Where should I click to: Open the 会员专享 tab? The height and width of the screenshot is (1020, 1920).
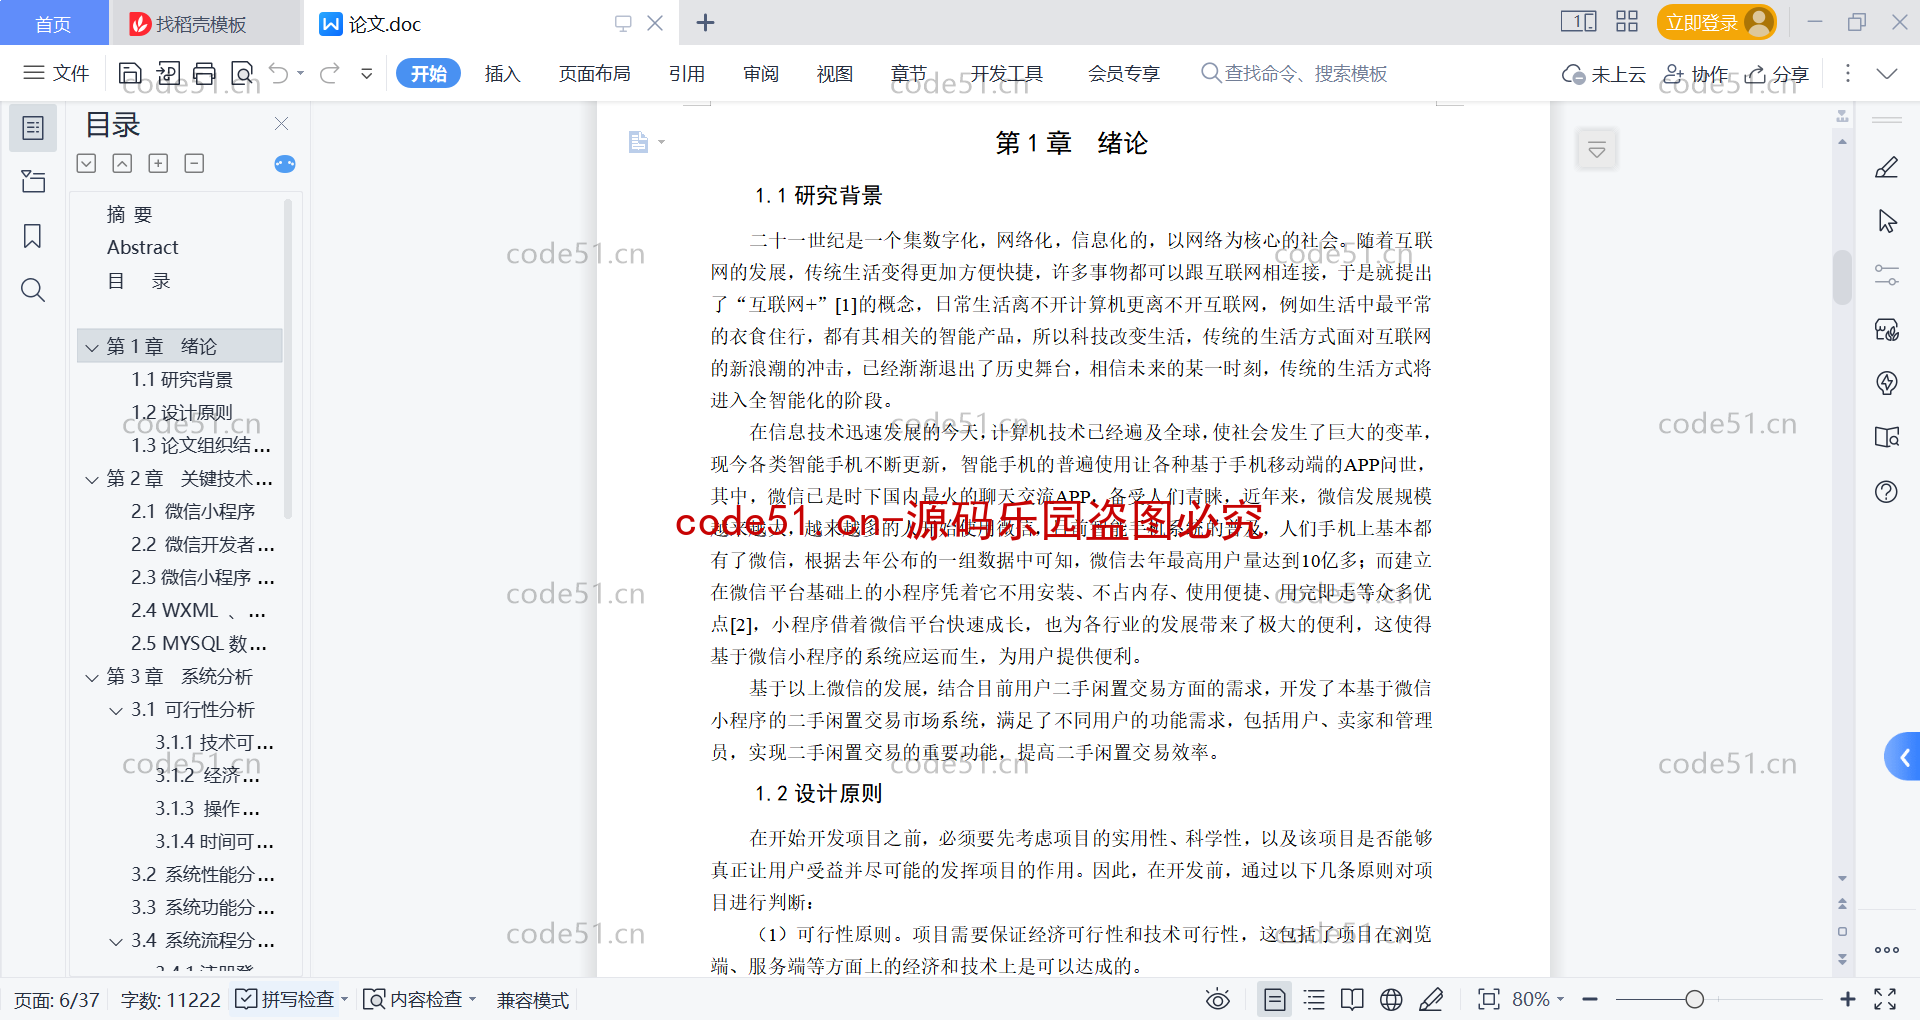click(x=1124, y=73)
